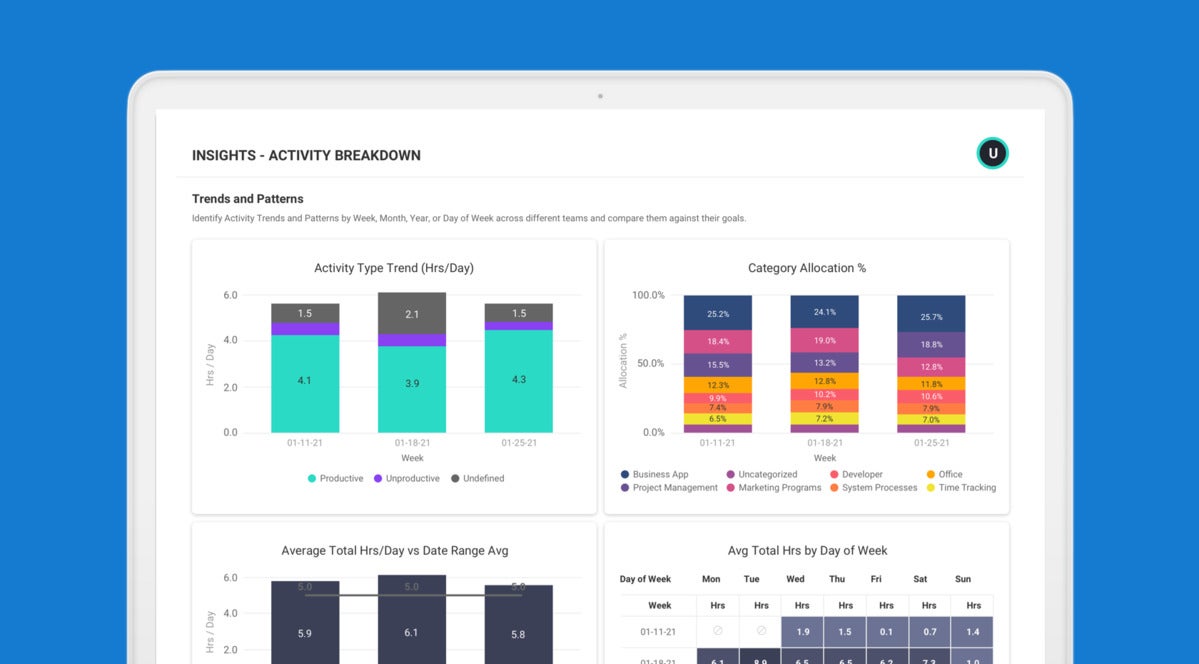Click the 1.9 Wednesday hours cell
The height and width of the screenshot is (664, 1199).
pos(802,632)
